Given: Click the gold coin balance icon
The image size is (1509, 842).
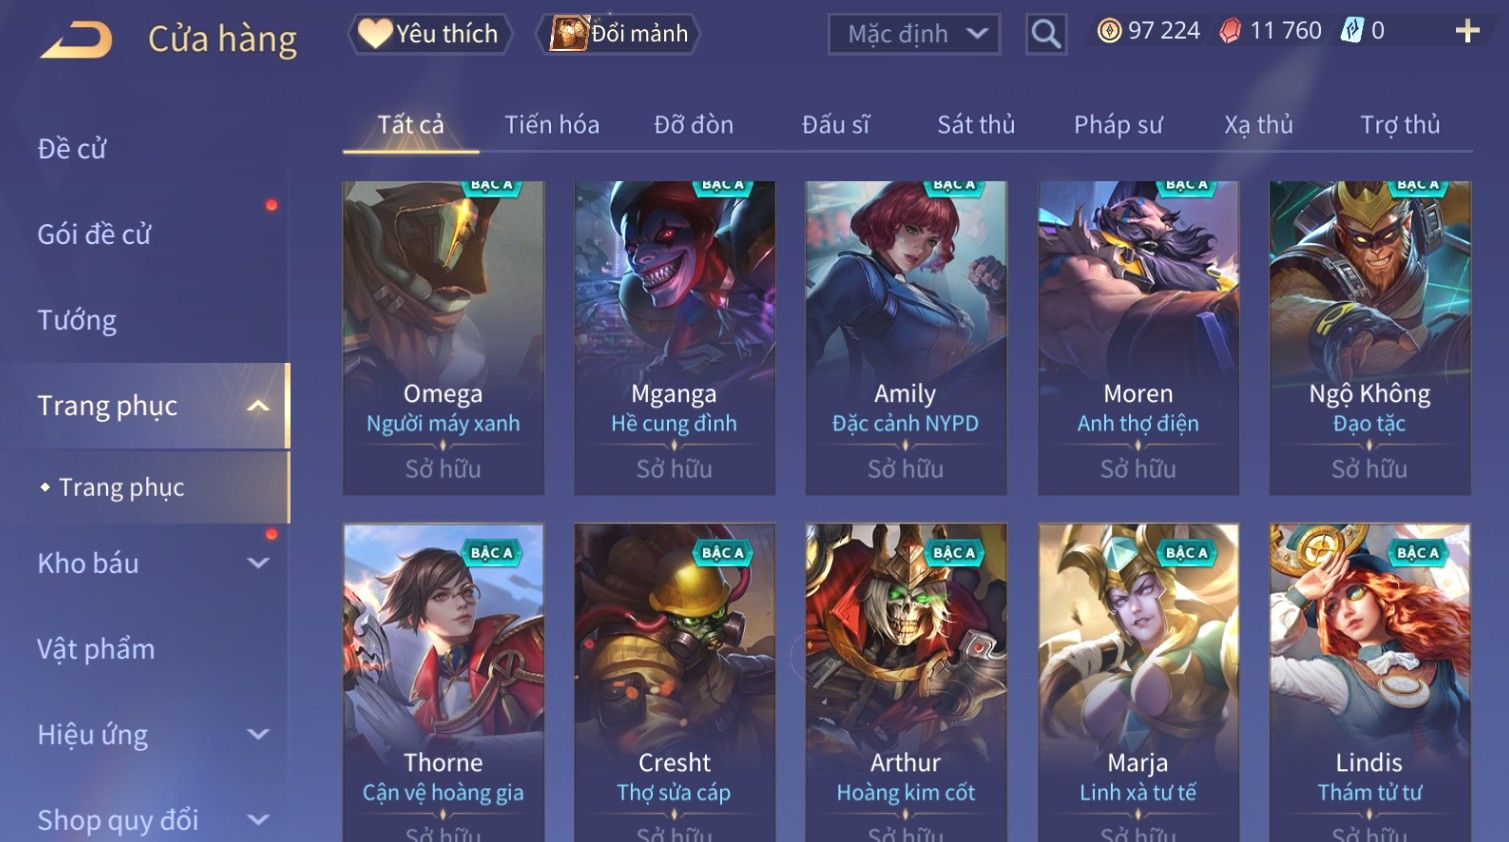Looking at the screenshot, I should click(x=1109, y=31).
